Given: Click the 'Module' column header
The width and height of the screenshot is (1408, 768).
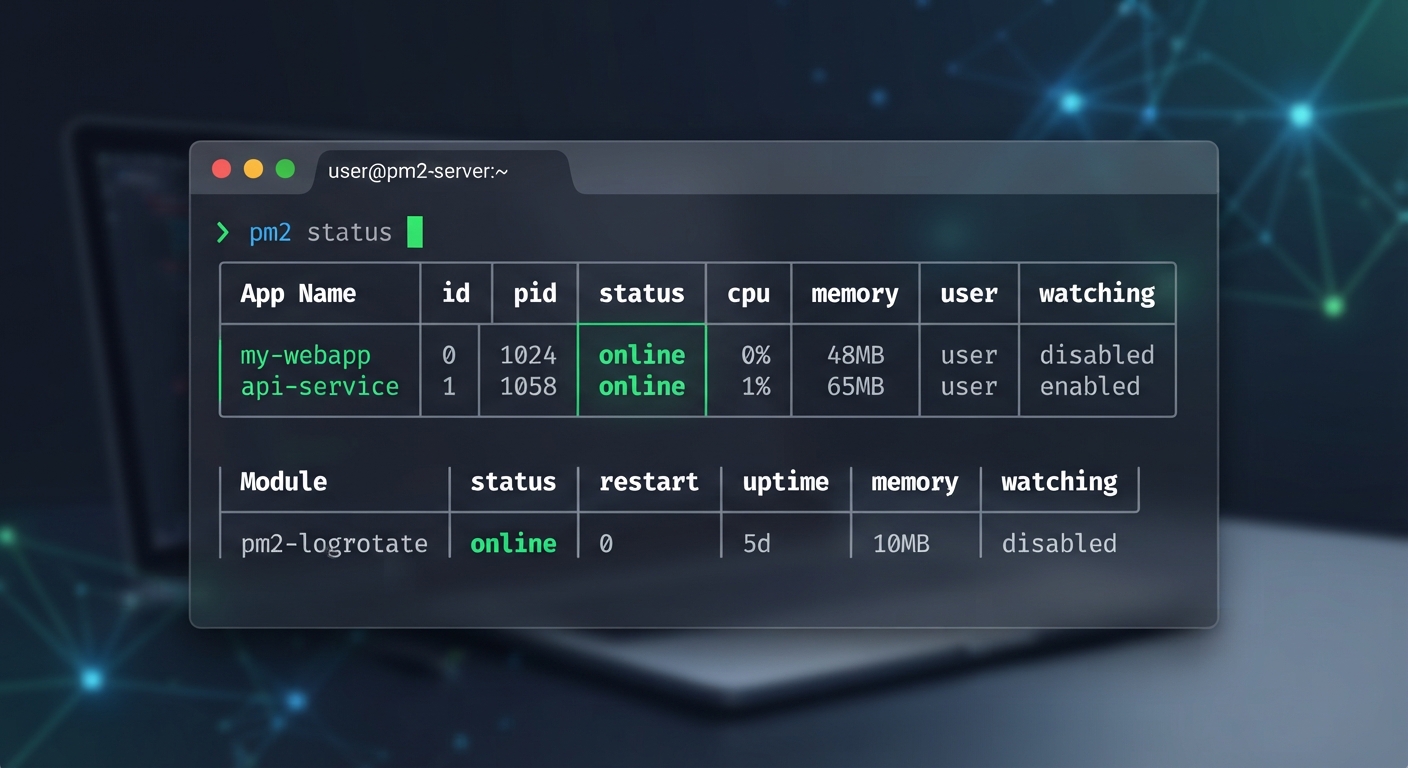Looking at the screenshot, I should [x=283, y=482].
